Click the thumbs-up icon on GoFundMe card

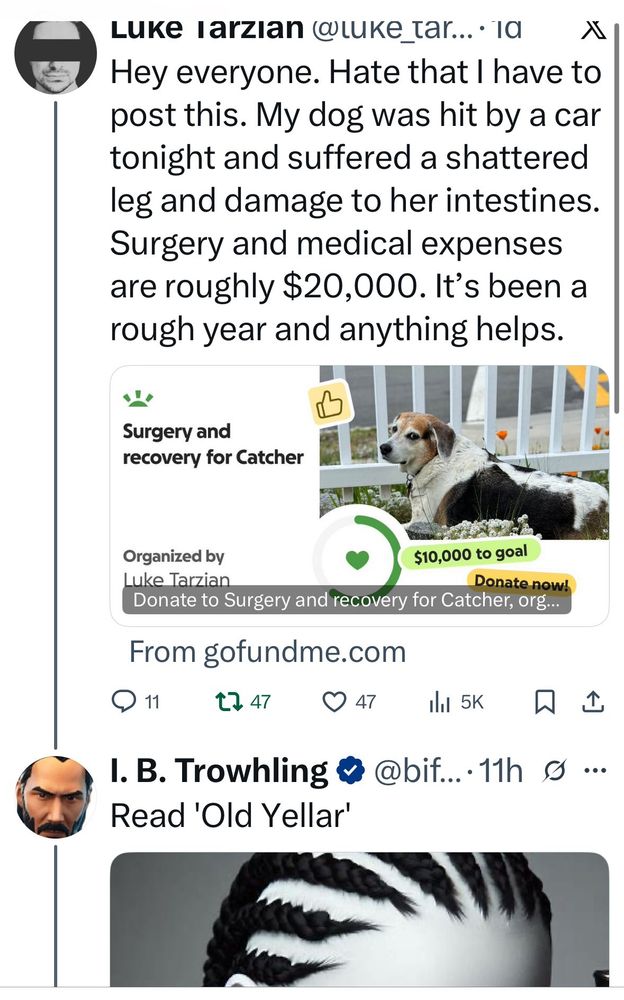coord(330,404)
